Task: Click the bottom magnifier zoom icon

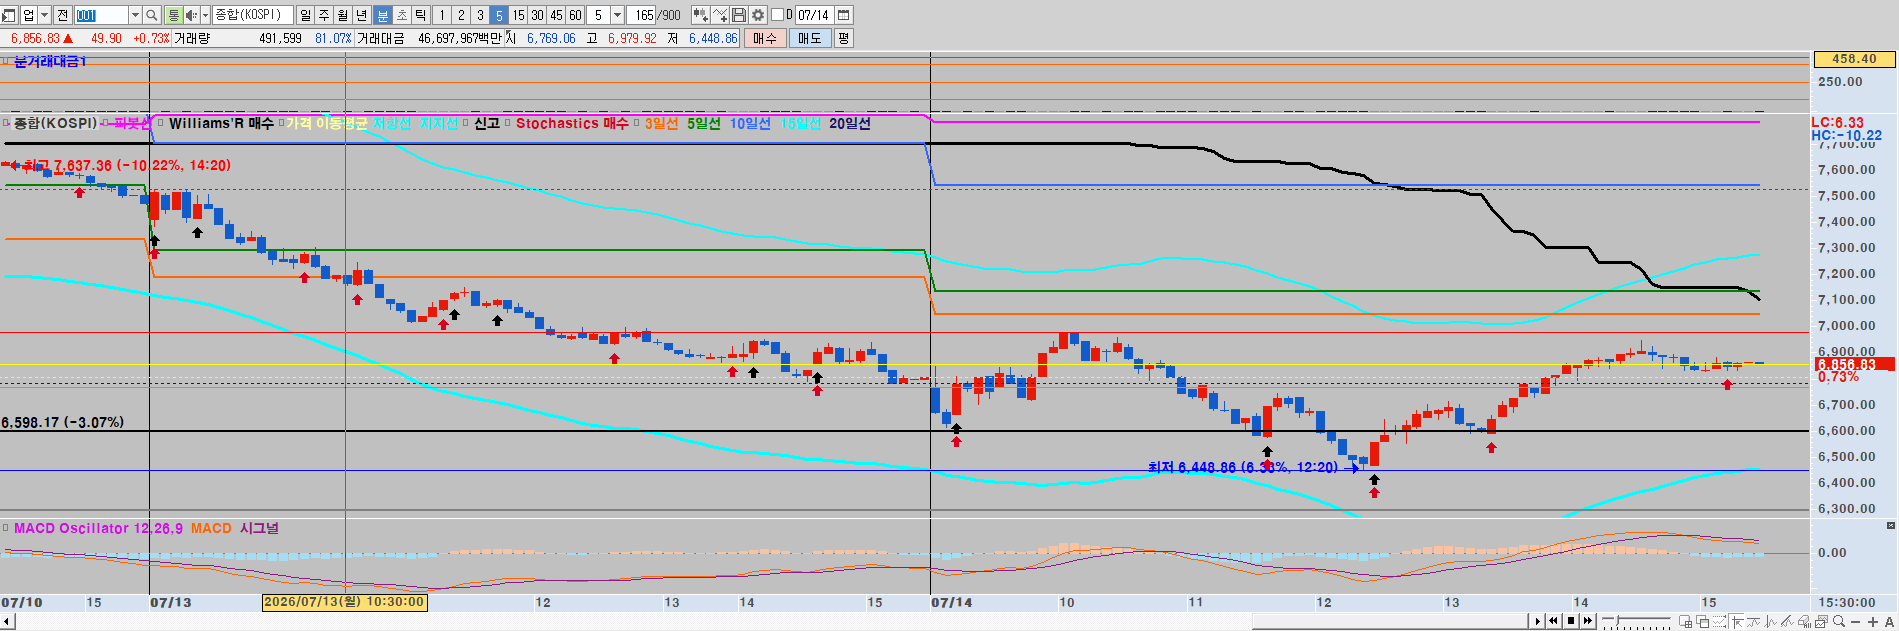Action: (x=1839, y=621)
